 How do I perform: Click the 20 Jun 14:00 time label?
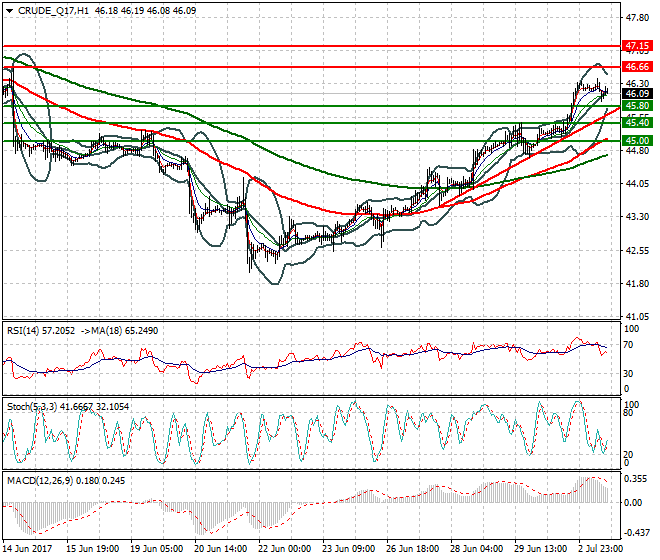(x=221, y=549)
